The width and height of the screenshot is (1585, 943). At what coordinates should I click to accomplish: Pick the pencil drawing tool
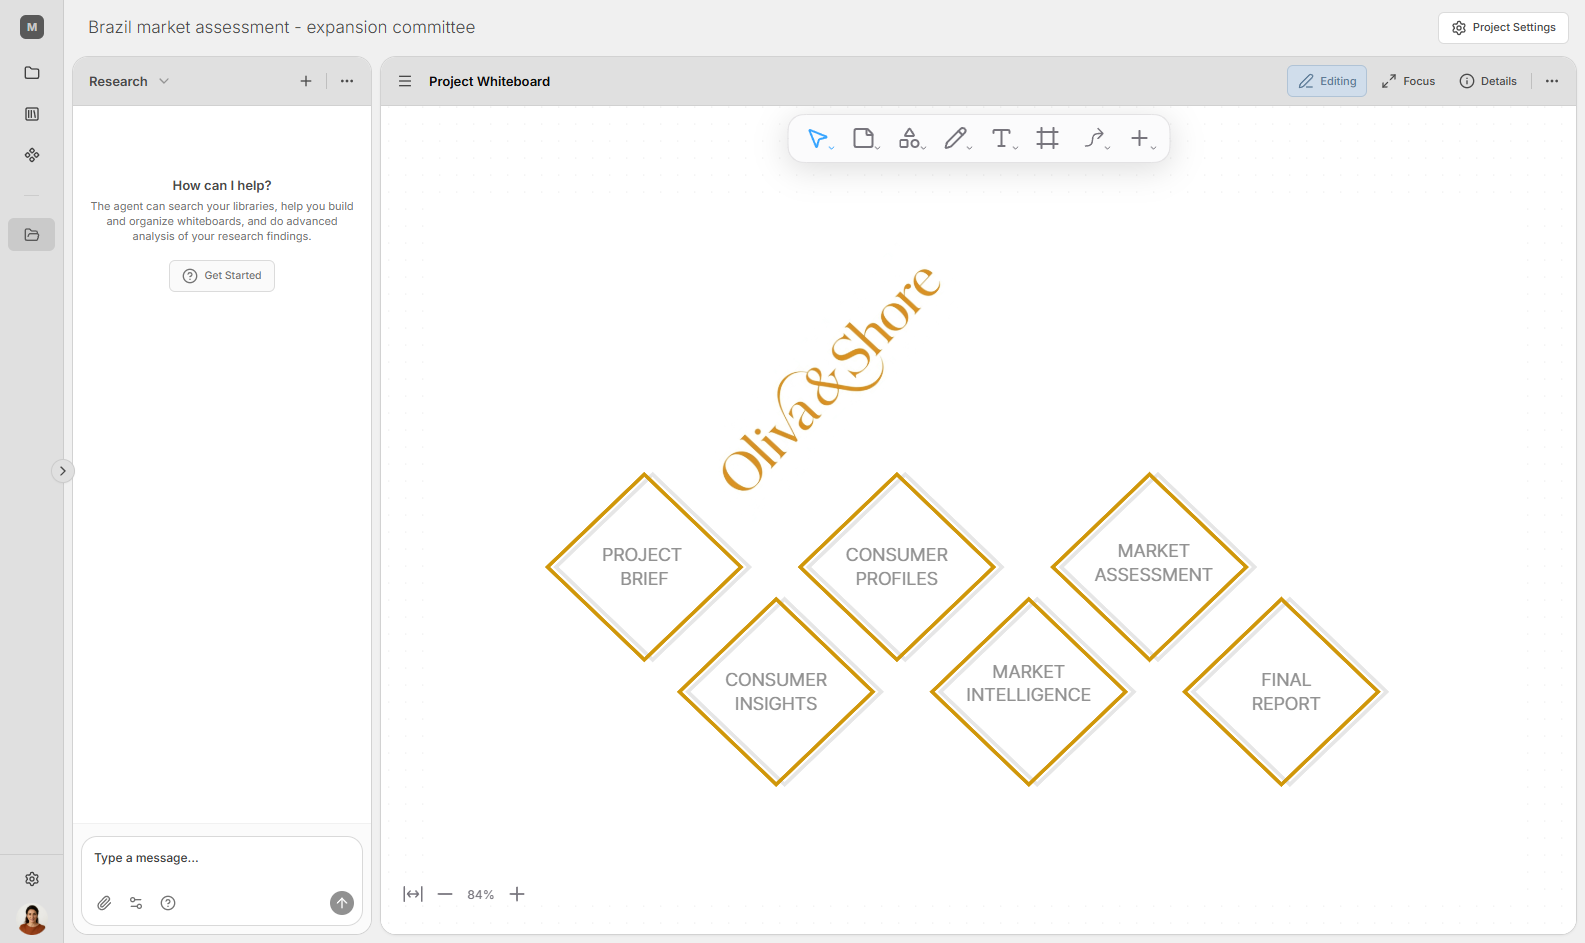click(x=957, y=139)
